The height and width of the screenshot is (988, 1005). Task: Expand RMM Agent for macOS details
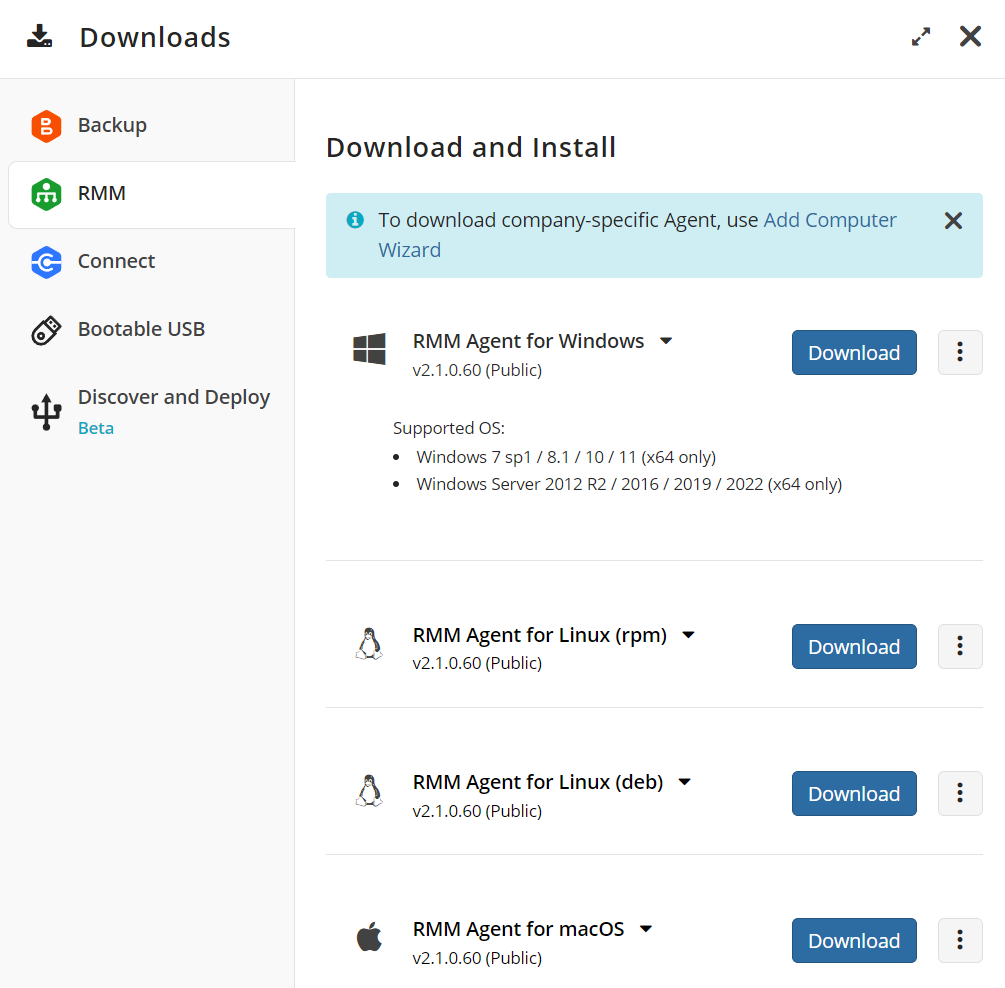[x=646, y=929]
